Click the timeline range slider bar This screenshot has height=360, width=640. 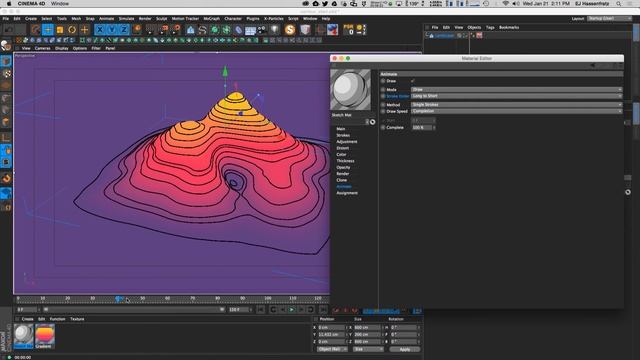coord(134,309)
